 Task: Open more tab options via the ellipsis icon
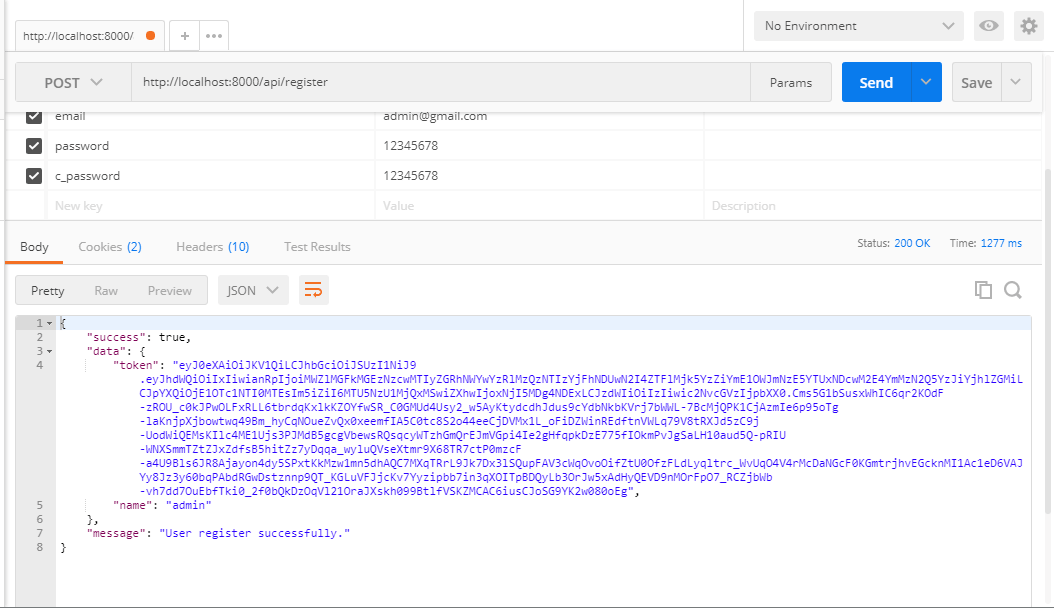212,33
